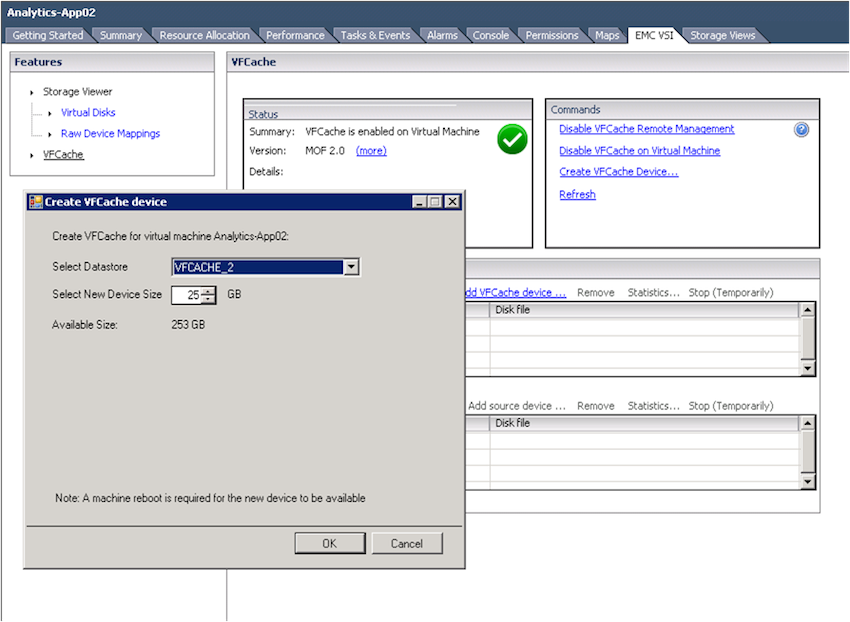Click the Create VFCache device dialog icon
The width and height of the screenshot is (850, 622).
(36, 202)
